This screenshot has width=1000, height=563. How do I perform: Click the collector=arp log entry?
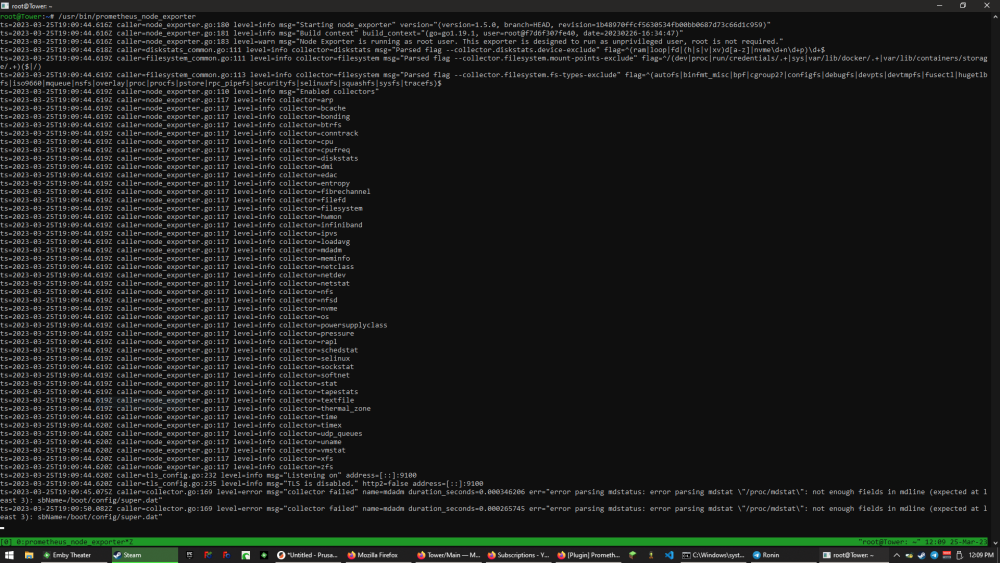(166, 100)
